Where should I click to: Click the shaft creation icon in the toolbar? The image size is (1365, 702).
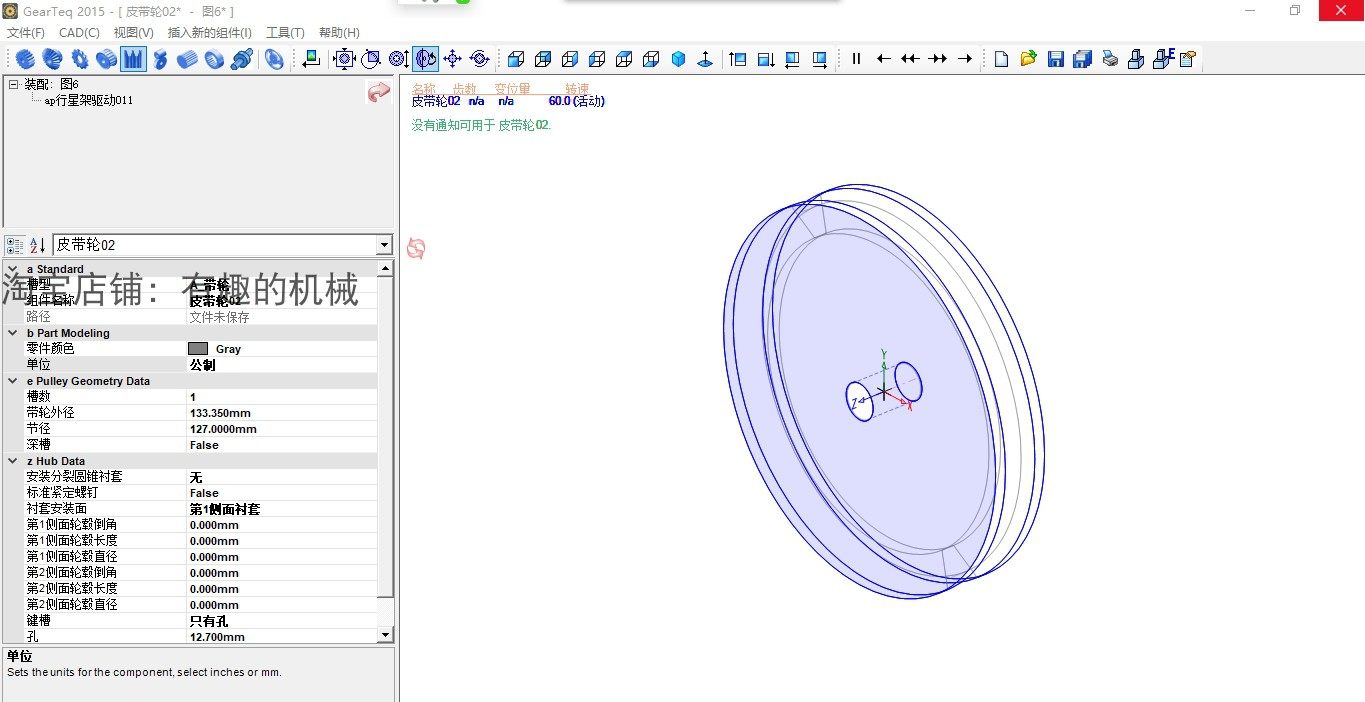[x=242, y=58]
